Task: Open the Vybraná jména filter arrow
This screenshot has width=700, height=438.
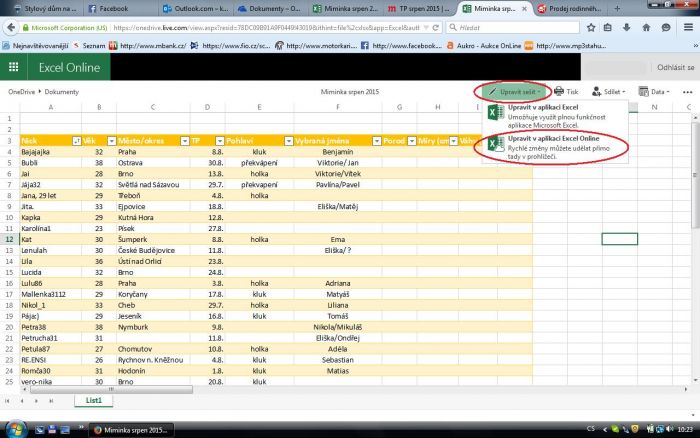Action: (375, 141)
